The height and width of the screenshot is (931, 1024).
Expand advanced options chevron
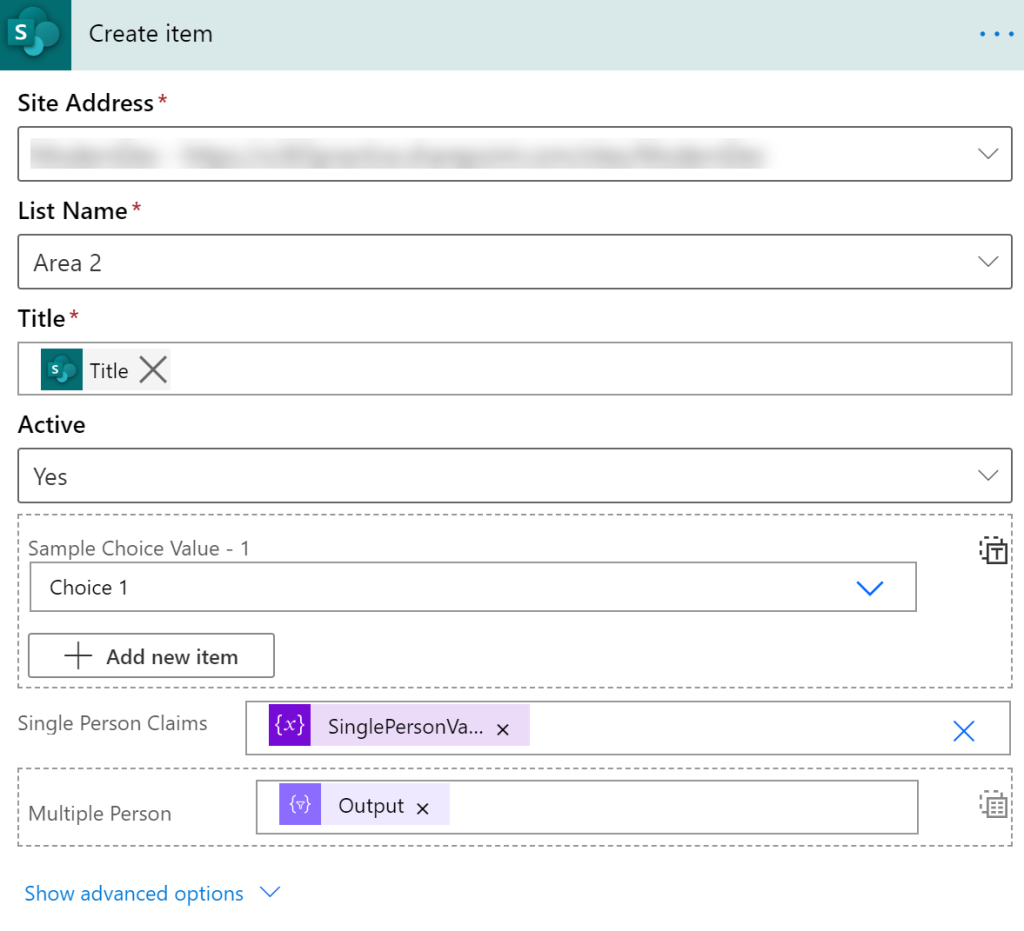[x=270, y=892]
